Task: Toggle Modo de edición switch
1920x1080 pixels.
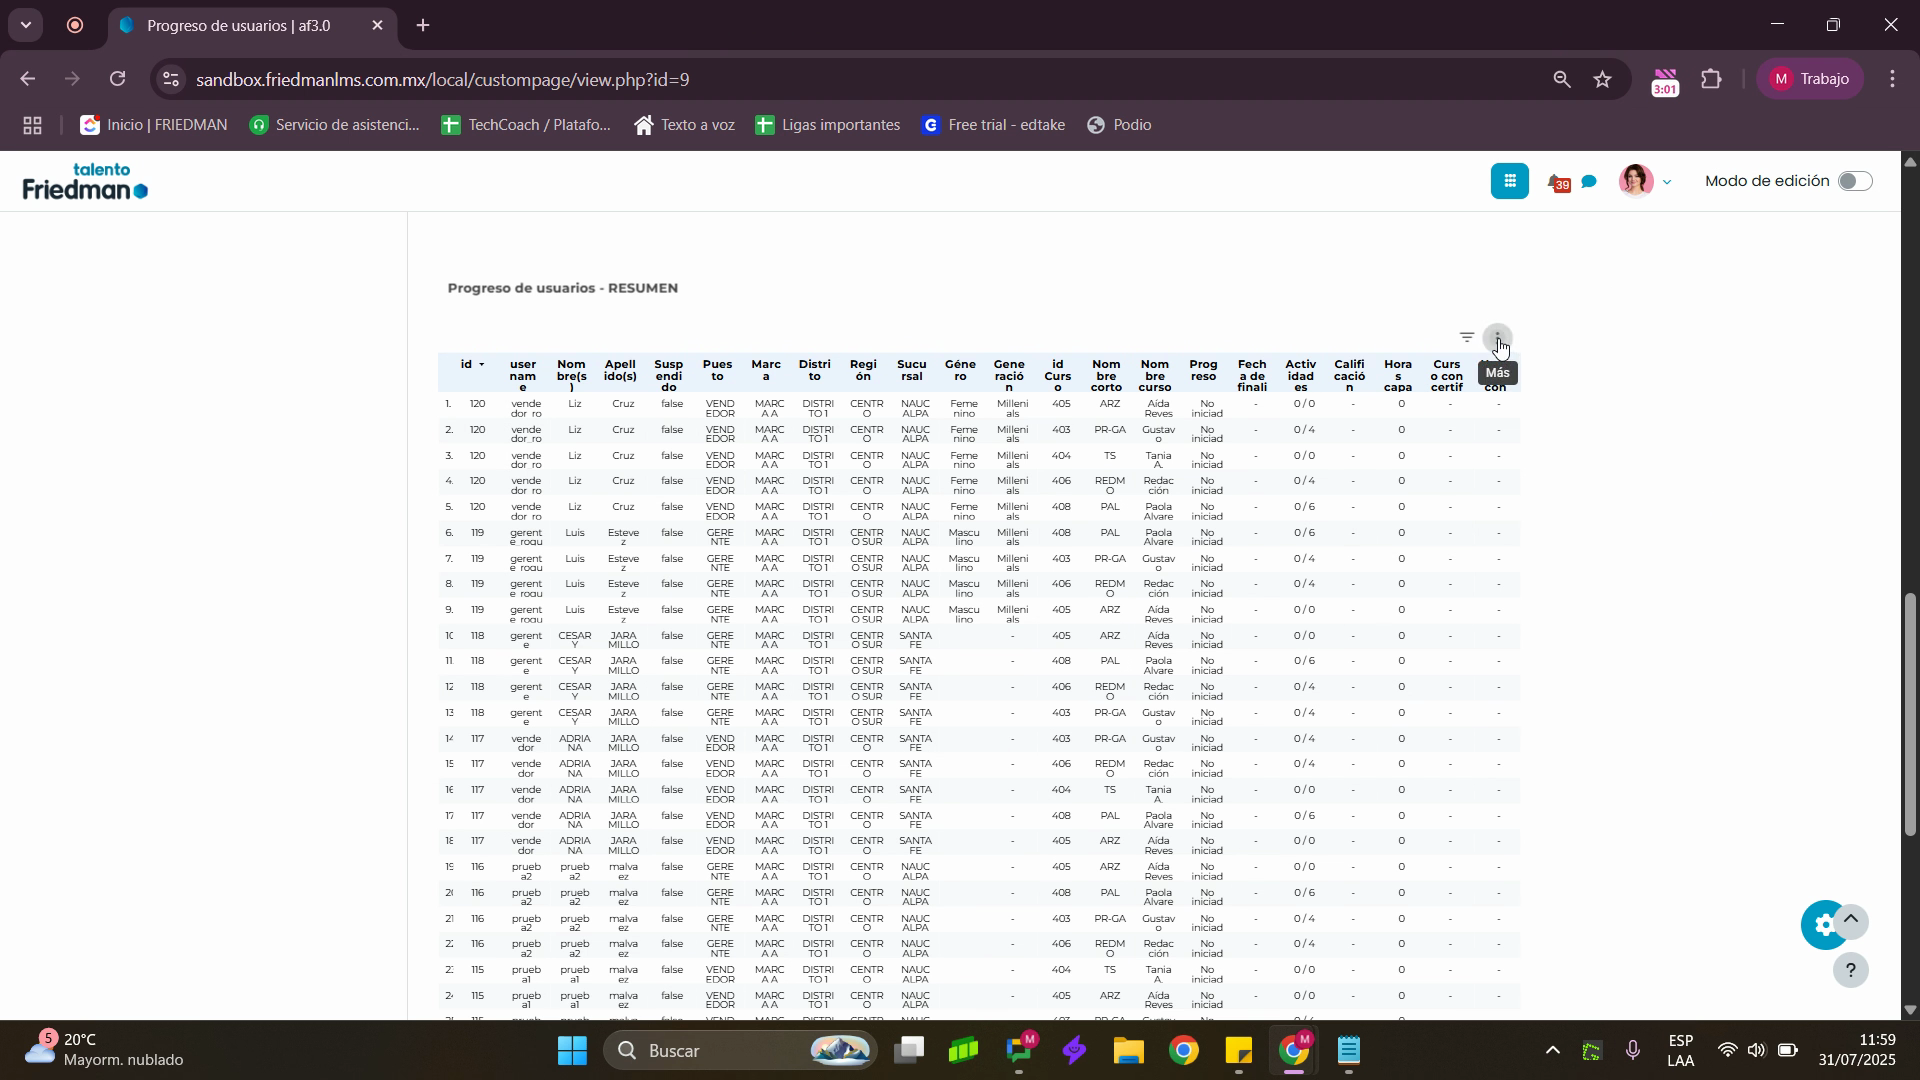Action: point(1854,181)
